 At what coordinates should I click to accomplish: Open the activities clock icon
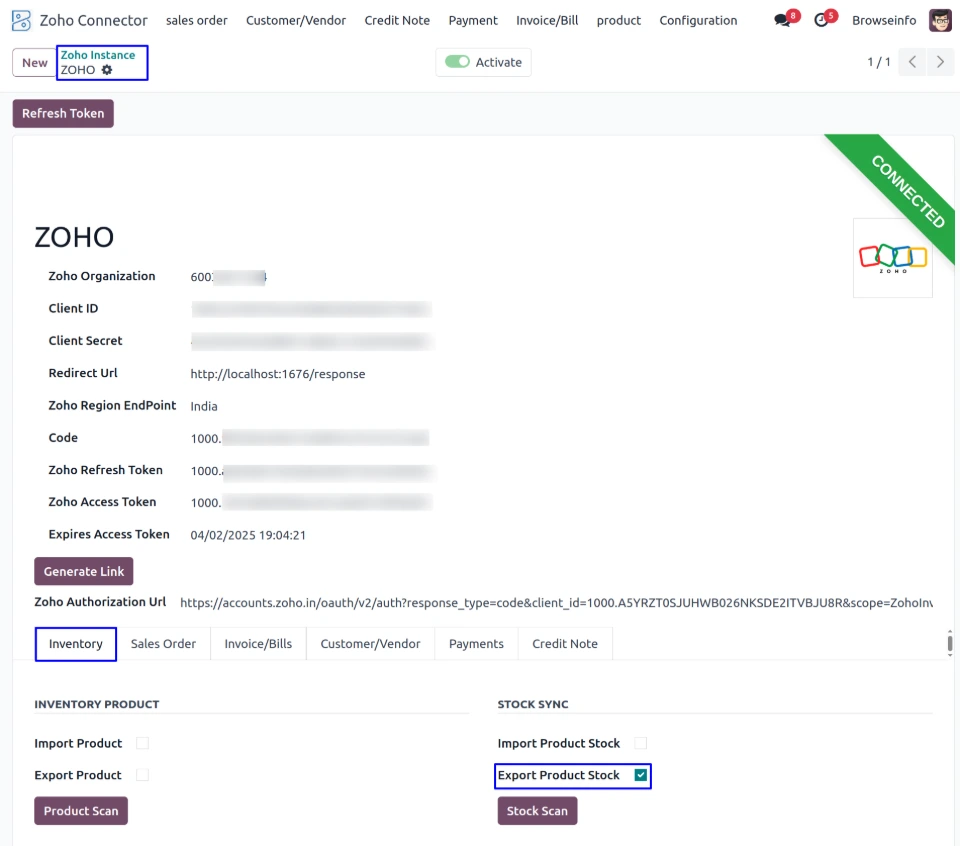click(821, 21)
